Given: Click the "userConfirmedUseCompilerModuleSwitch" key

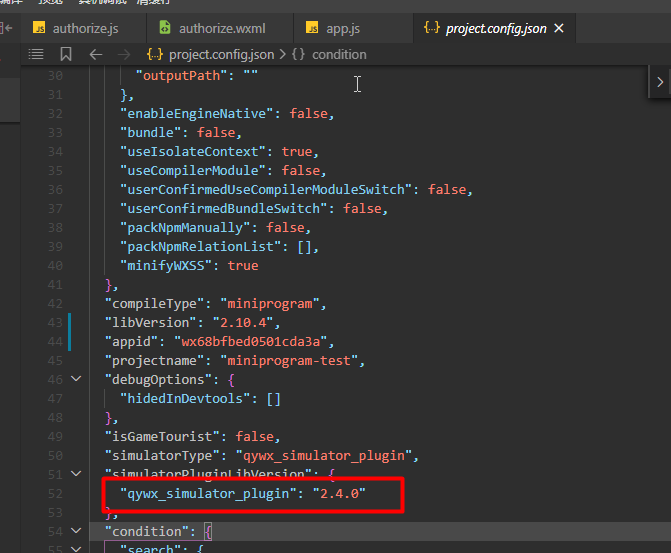Looking at the screenshot, I should click(x=266, y=189).
